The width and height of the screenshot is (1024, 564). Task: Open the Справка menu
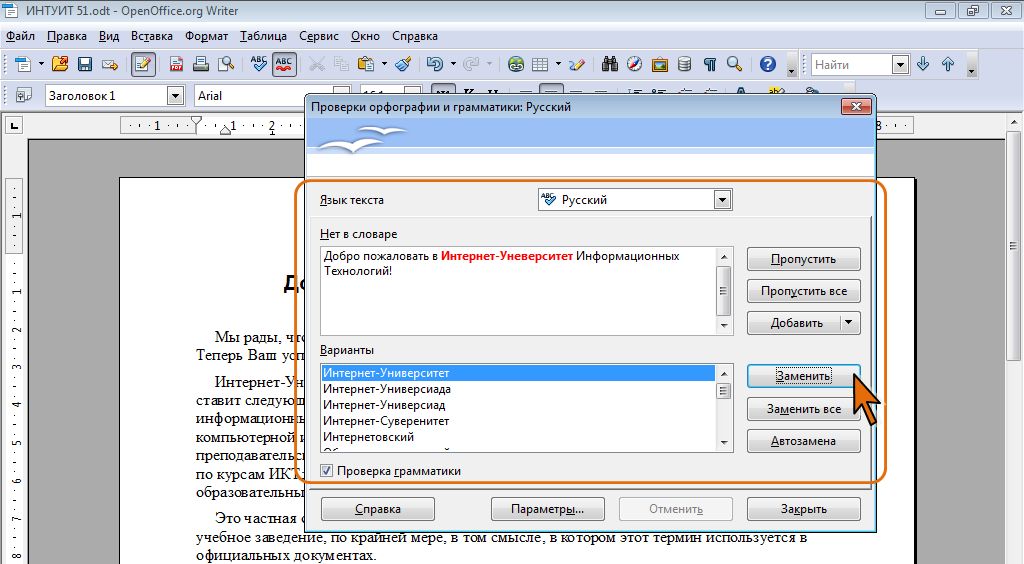(x=415, y=36)
